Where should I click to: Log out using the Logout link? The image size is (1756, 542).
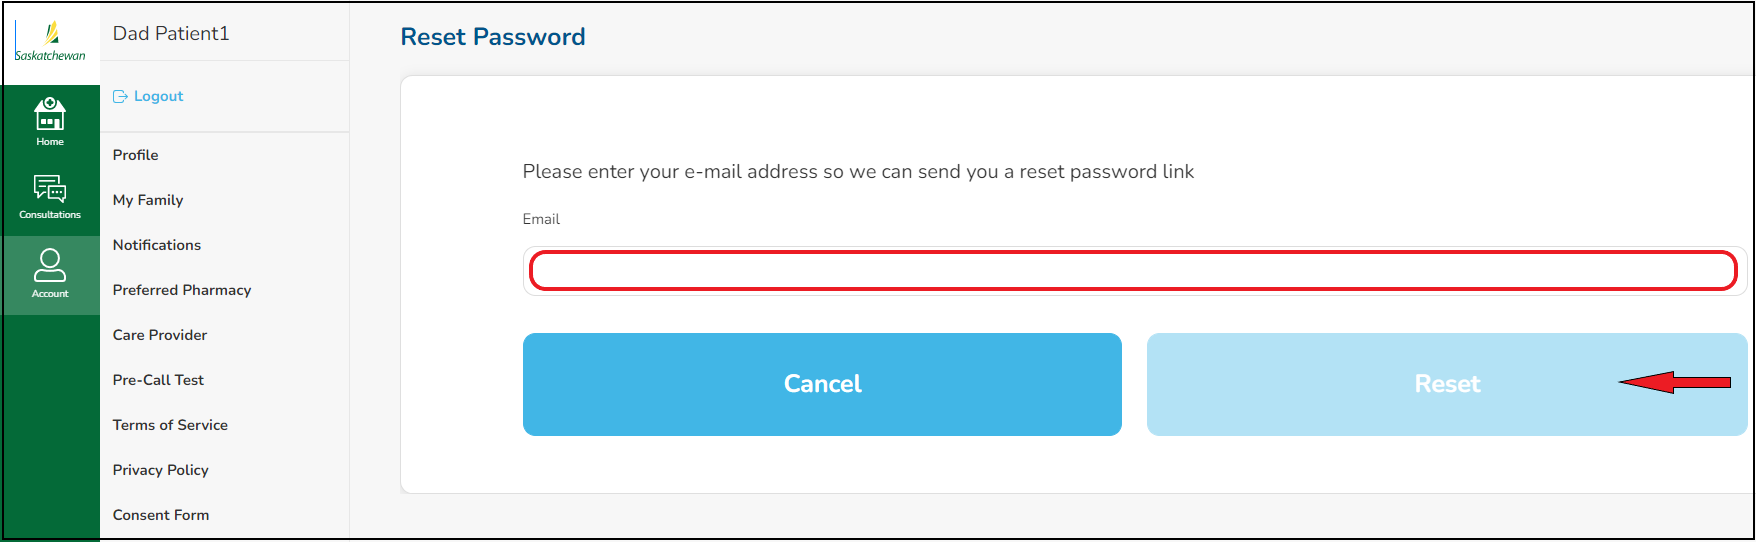(158, 97)
